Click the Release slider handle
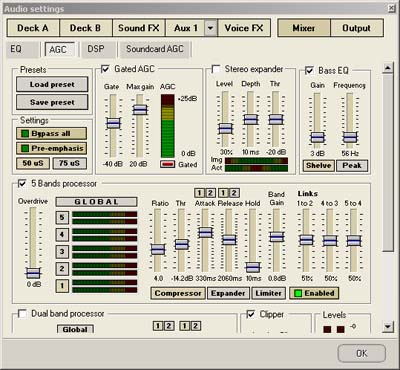The height and width of the screenshot is (370, 400). 229,240
